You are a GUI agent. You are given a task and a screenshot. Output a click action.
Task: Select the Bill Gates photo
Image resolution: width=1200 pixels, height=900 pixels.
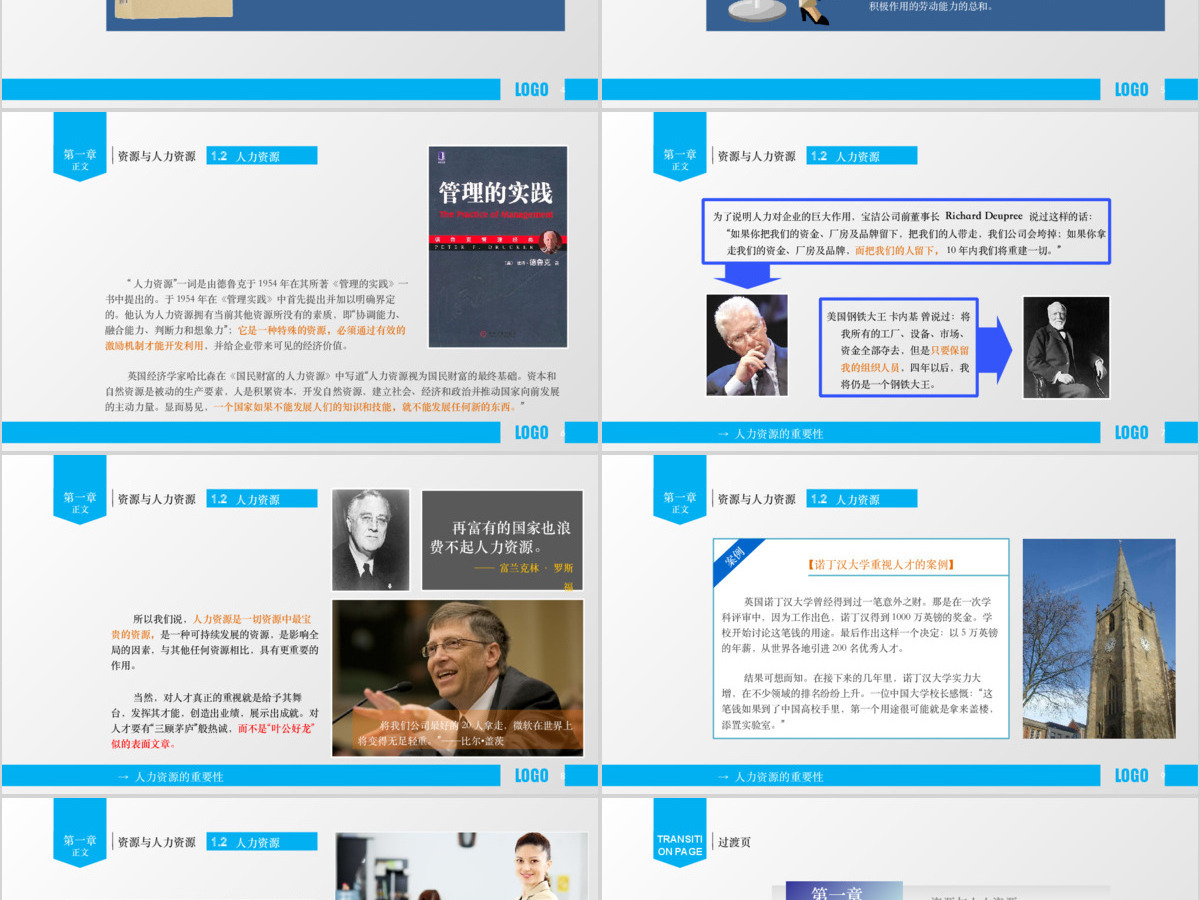click(x=458, y=678)
